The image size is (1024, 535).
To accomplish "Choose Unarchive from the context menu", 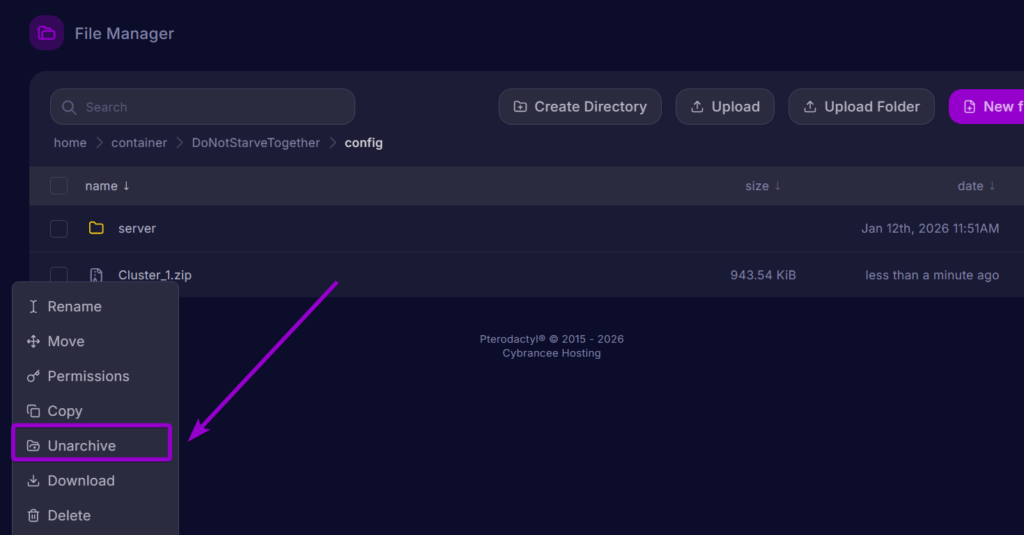I will (x=82, y=446).
